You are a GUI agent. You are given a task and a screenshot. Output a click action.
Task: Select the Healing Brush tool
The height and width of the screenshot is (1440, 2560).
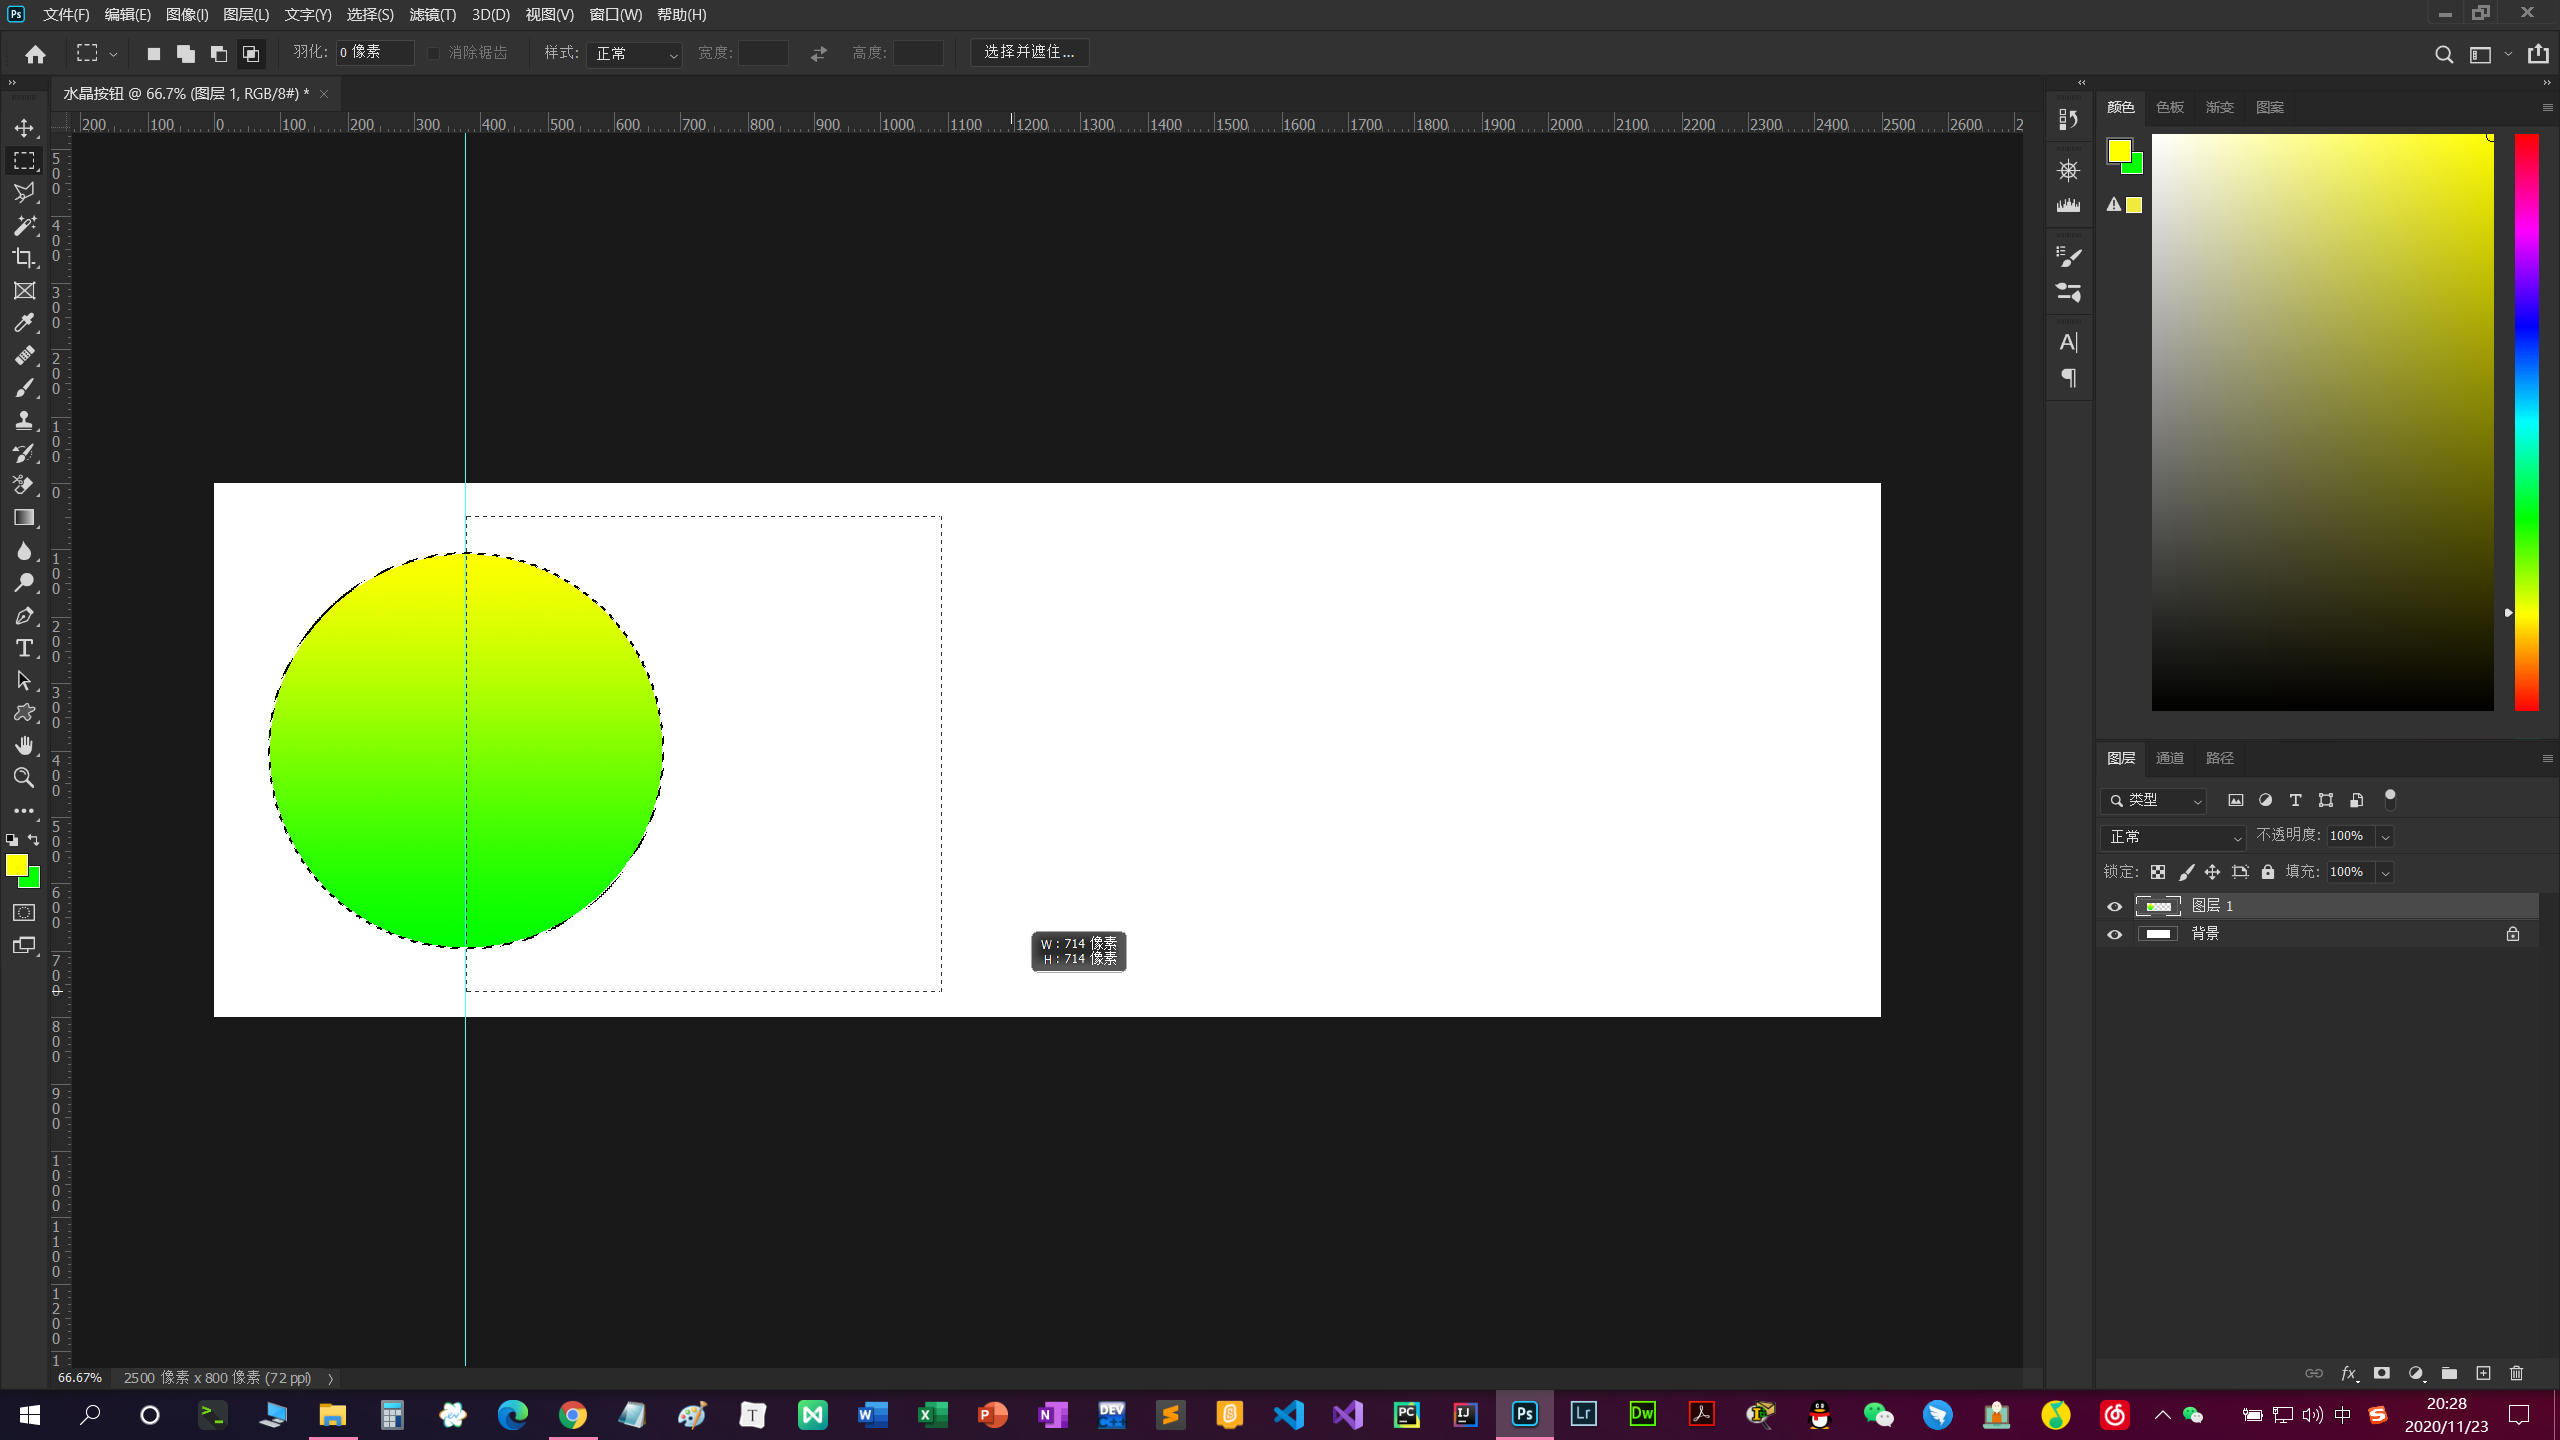coord(24,356)
